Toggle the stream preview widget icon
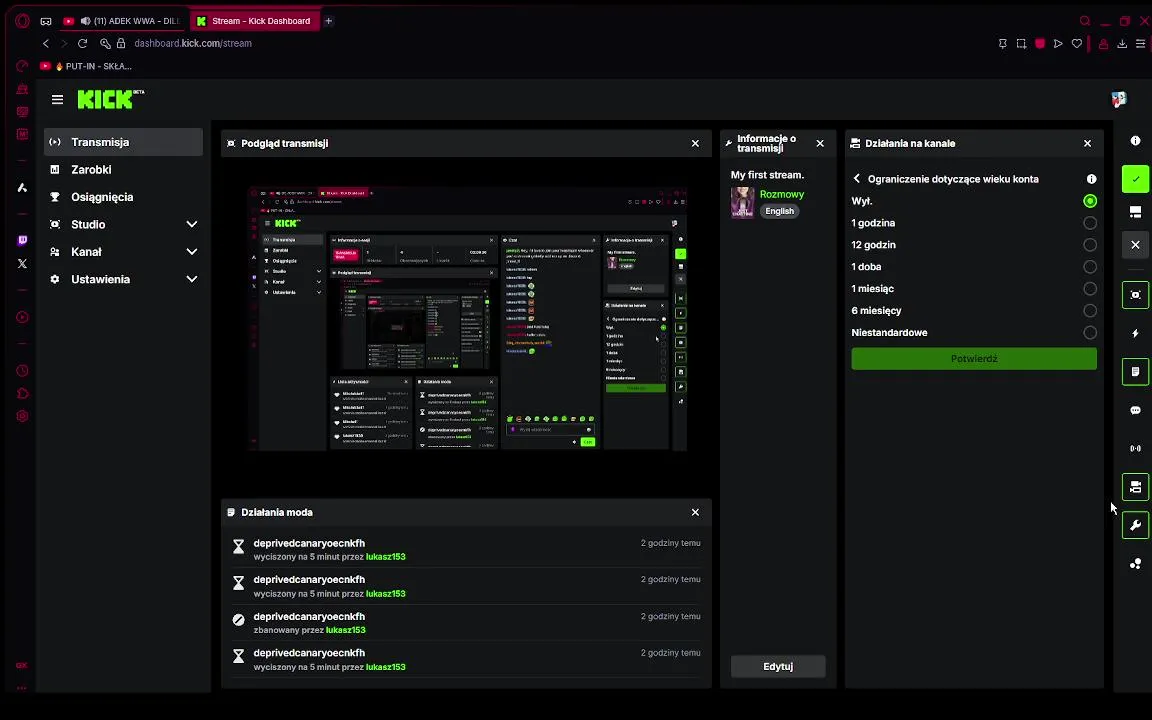This screenshot has width=1152, height=720. click(1135, 295)
